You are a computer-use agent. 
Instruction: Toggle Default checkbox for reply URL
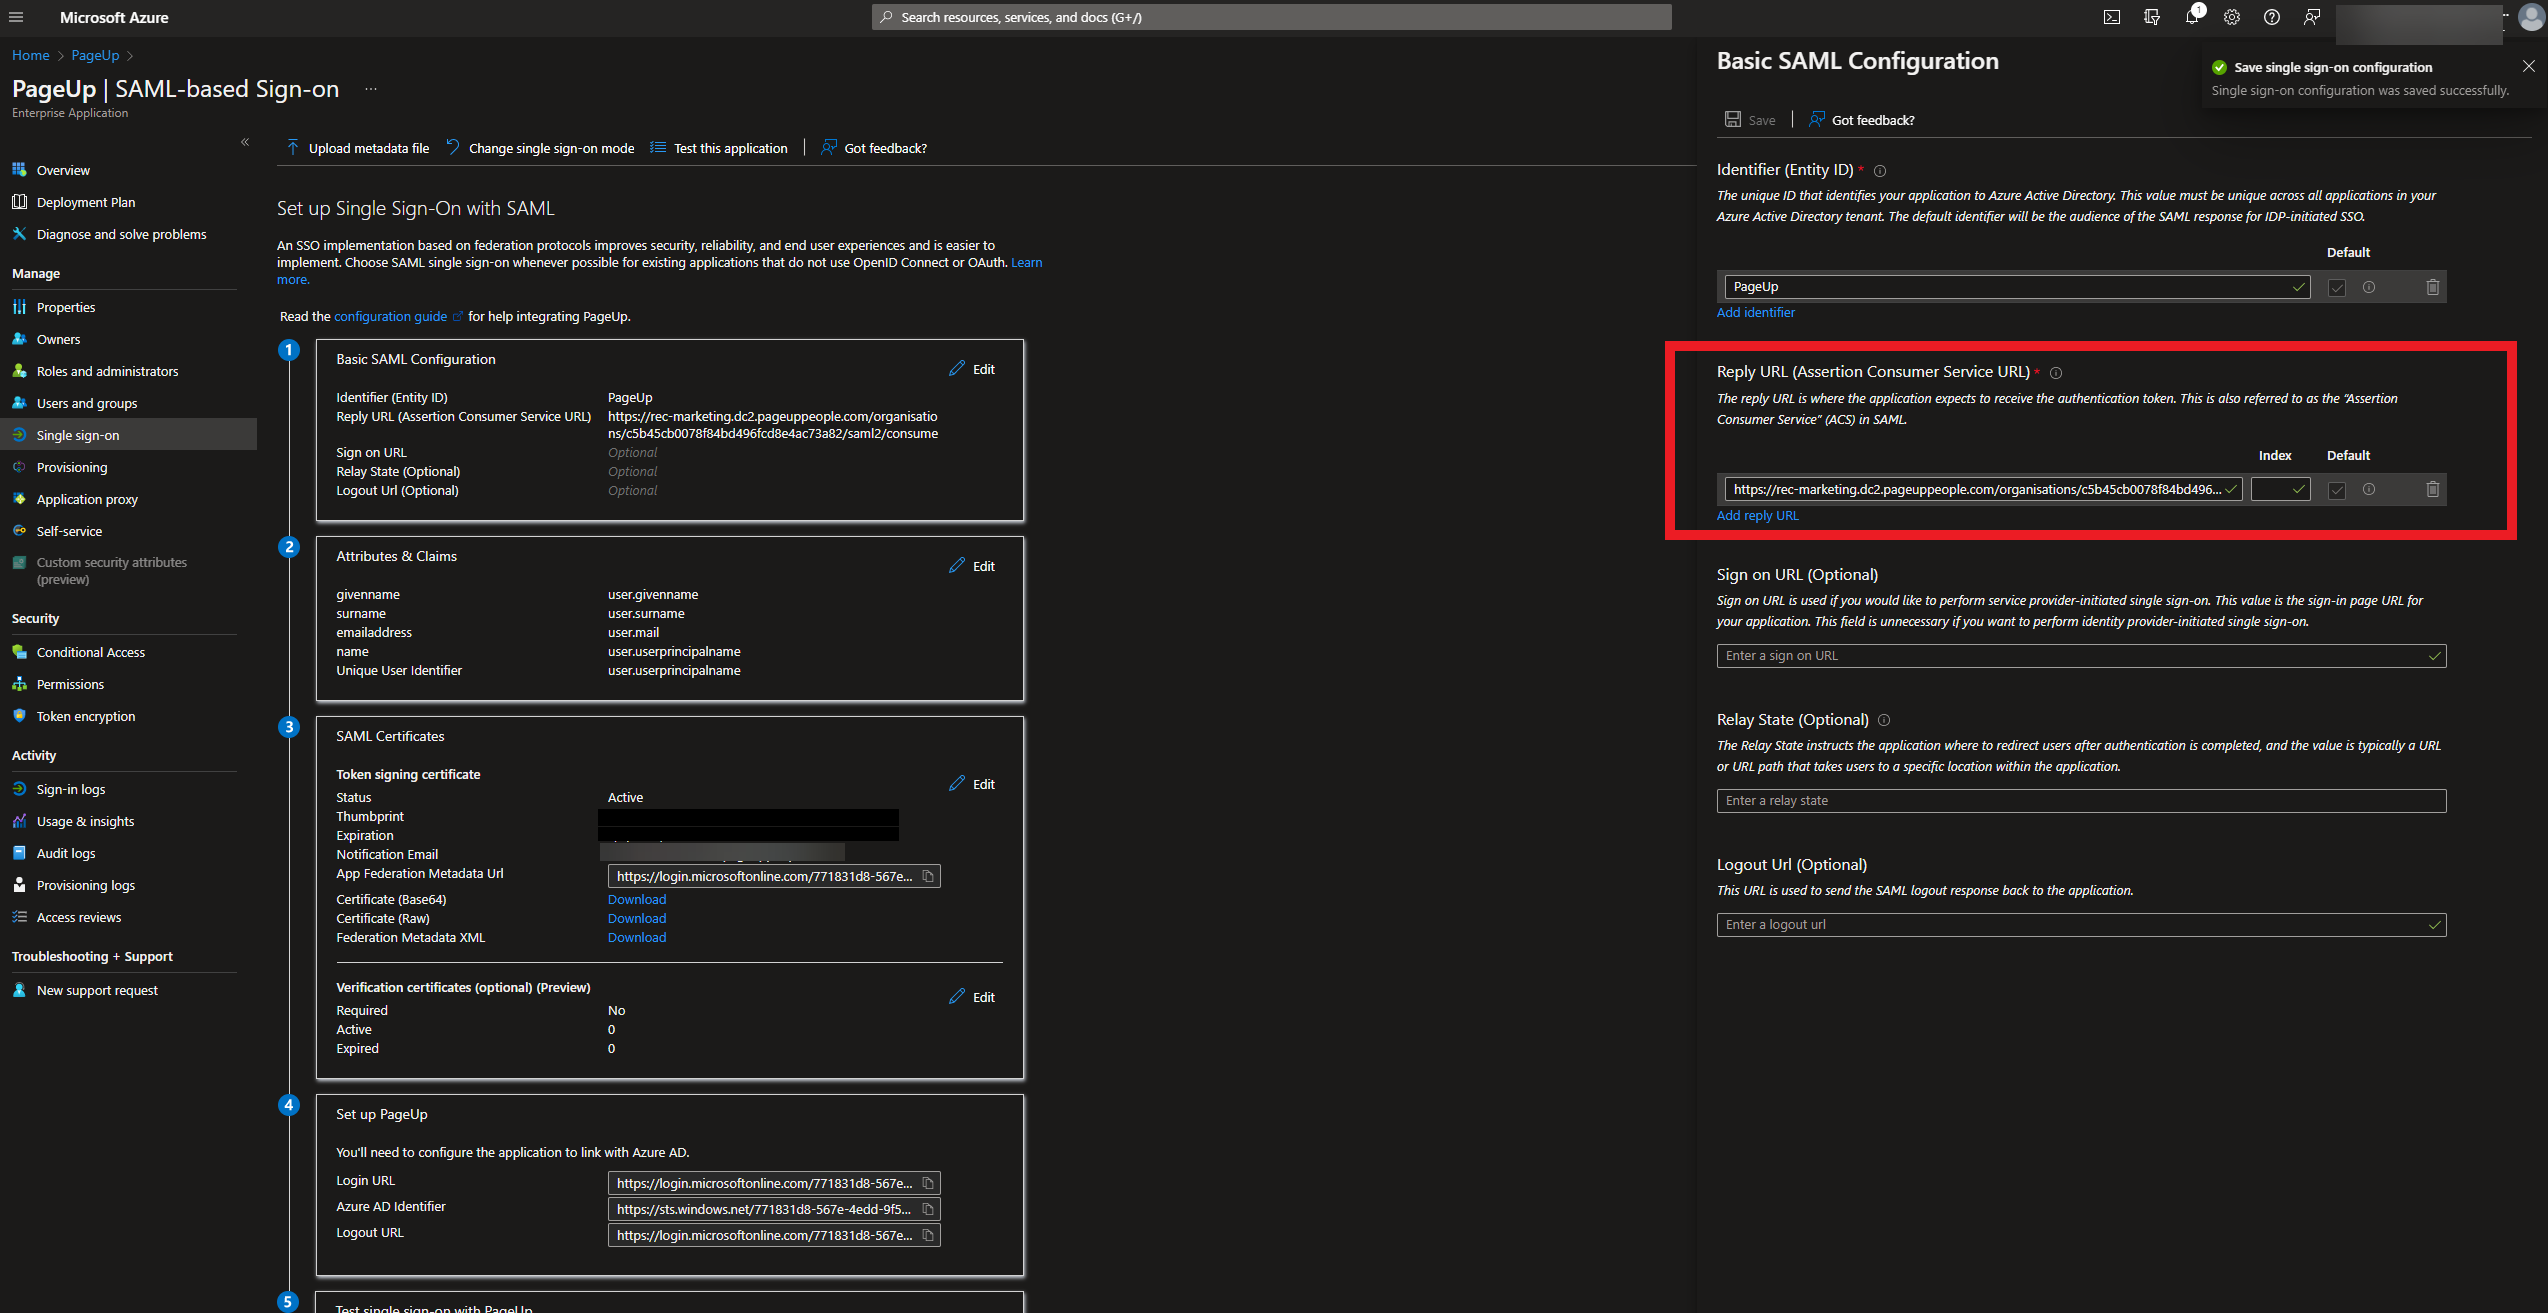coord(2336,490)
